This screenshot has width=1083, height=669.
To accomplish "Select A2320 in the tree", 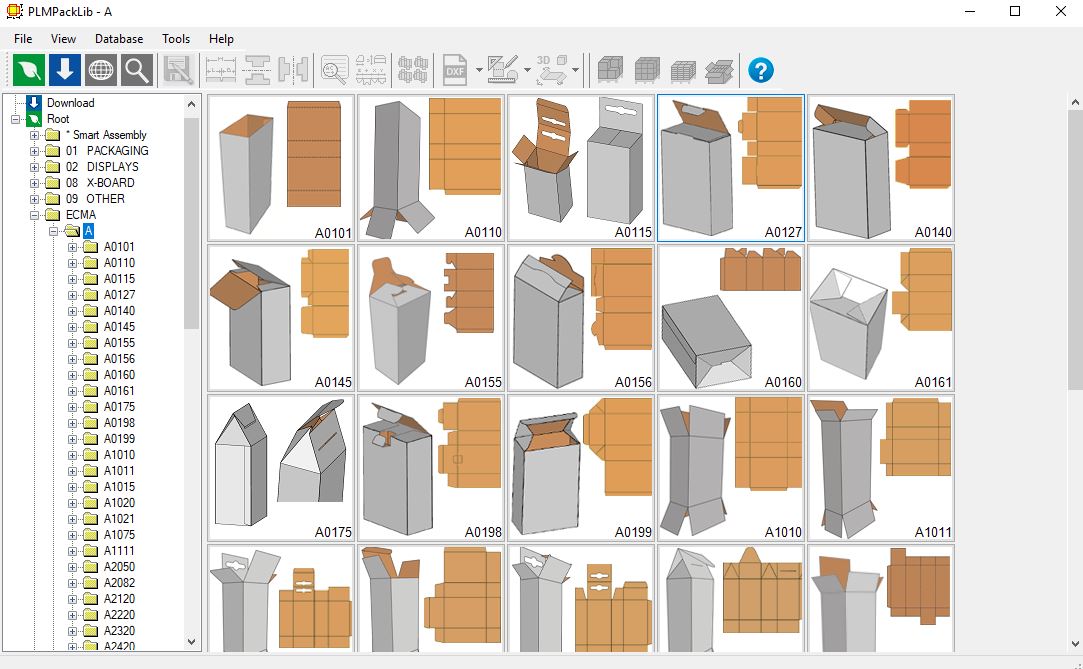I will [119, 630].
